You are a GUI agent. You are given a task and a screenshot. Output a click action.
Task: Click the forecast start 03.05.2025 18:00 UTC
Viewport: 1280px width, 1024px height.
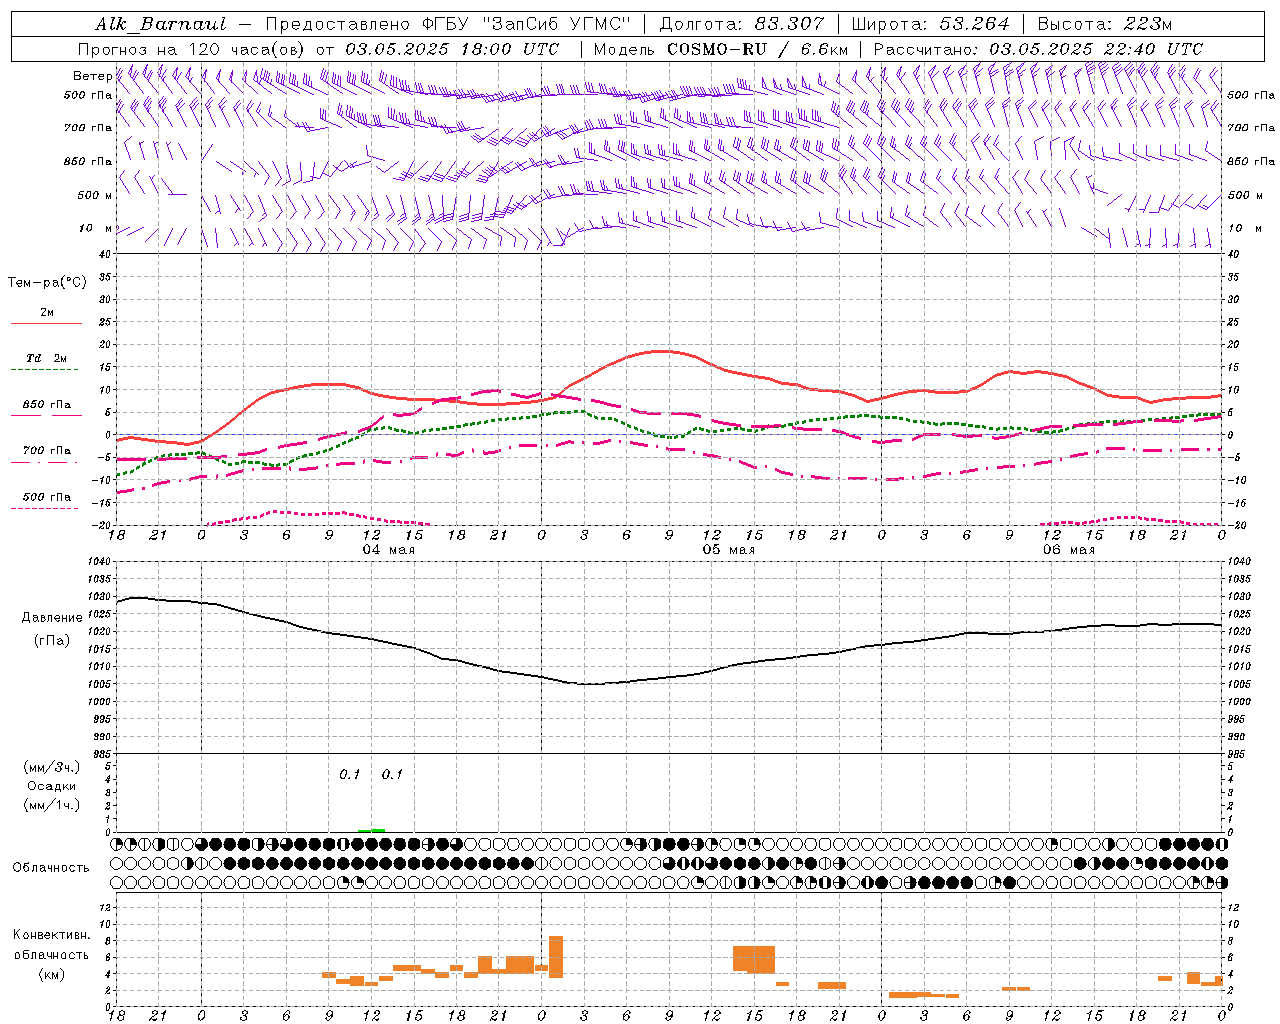[x=452, y=49]
